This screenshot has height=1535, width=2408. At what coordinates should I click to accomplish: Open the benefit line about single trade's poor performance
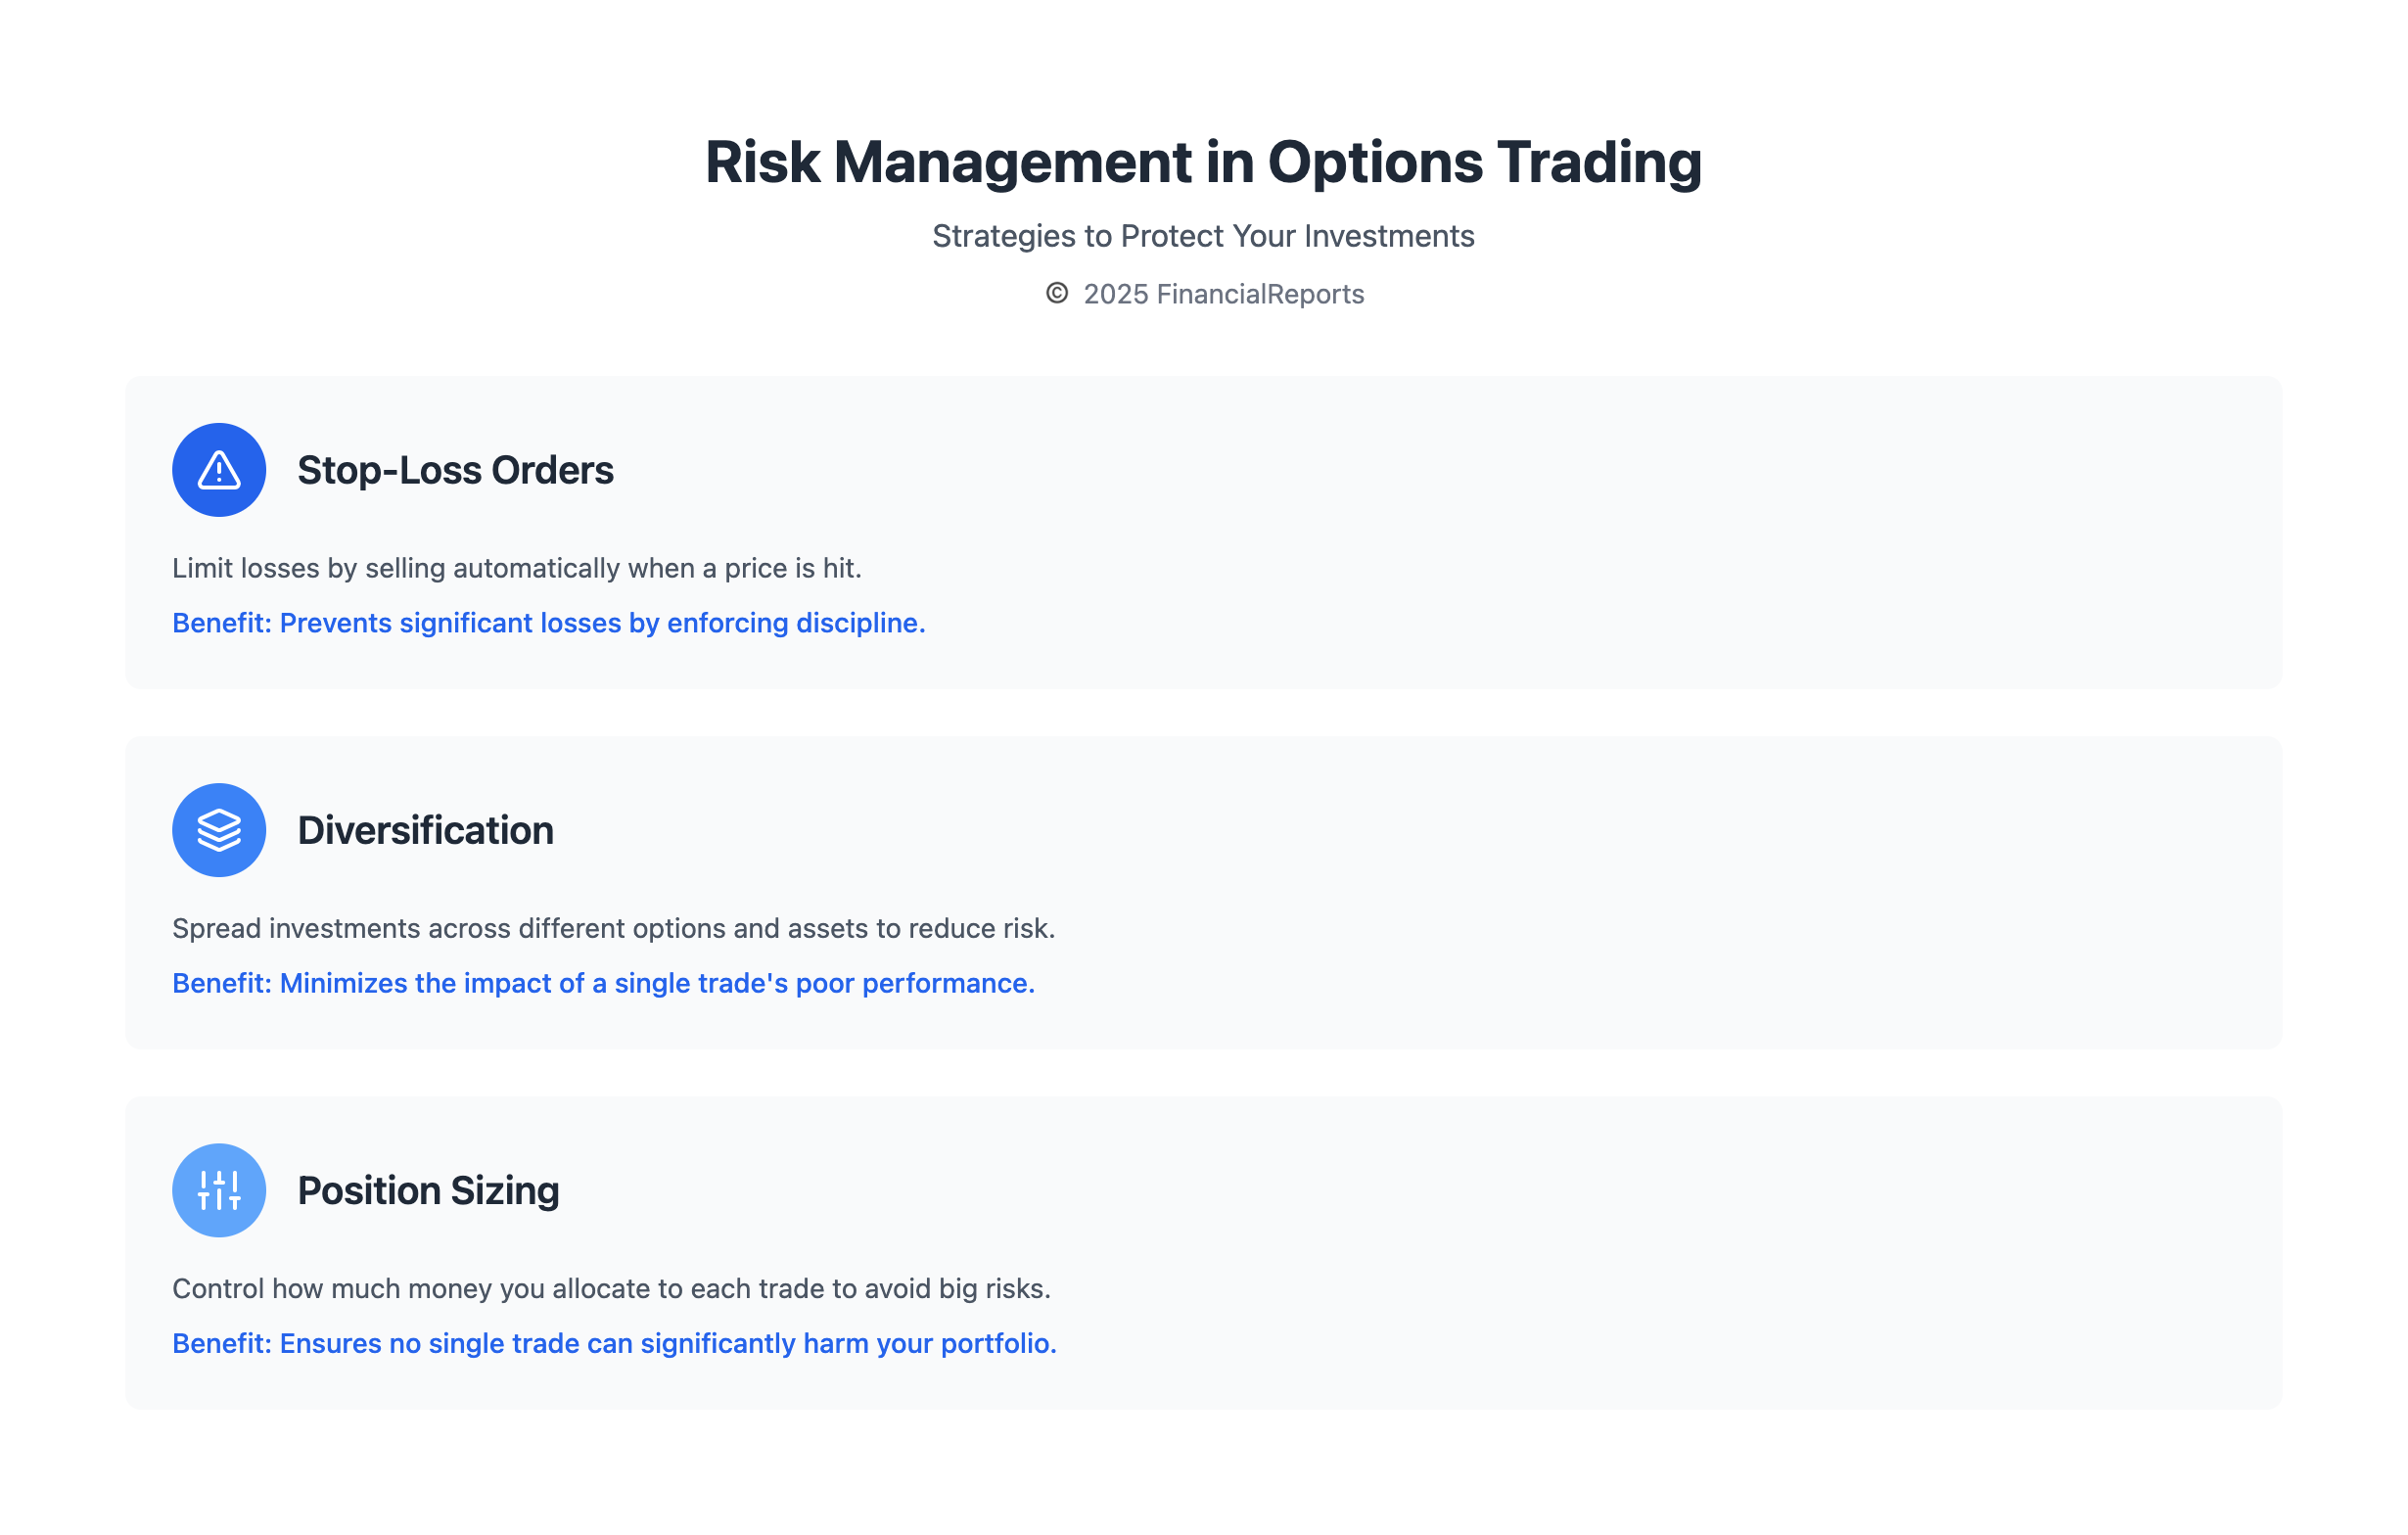(603, 983)
